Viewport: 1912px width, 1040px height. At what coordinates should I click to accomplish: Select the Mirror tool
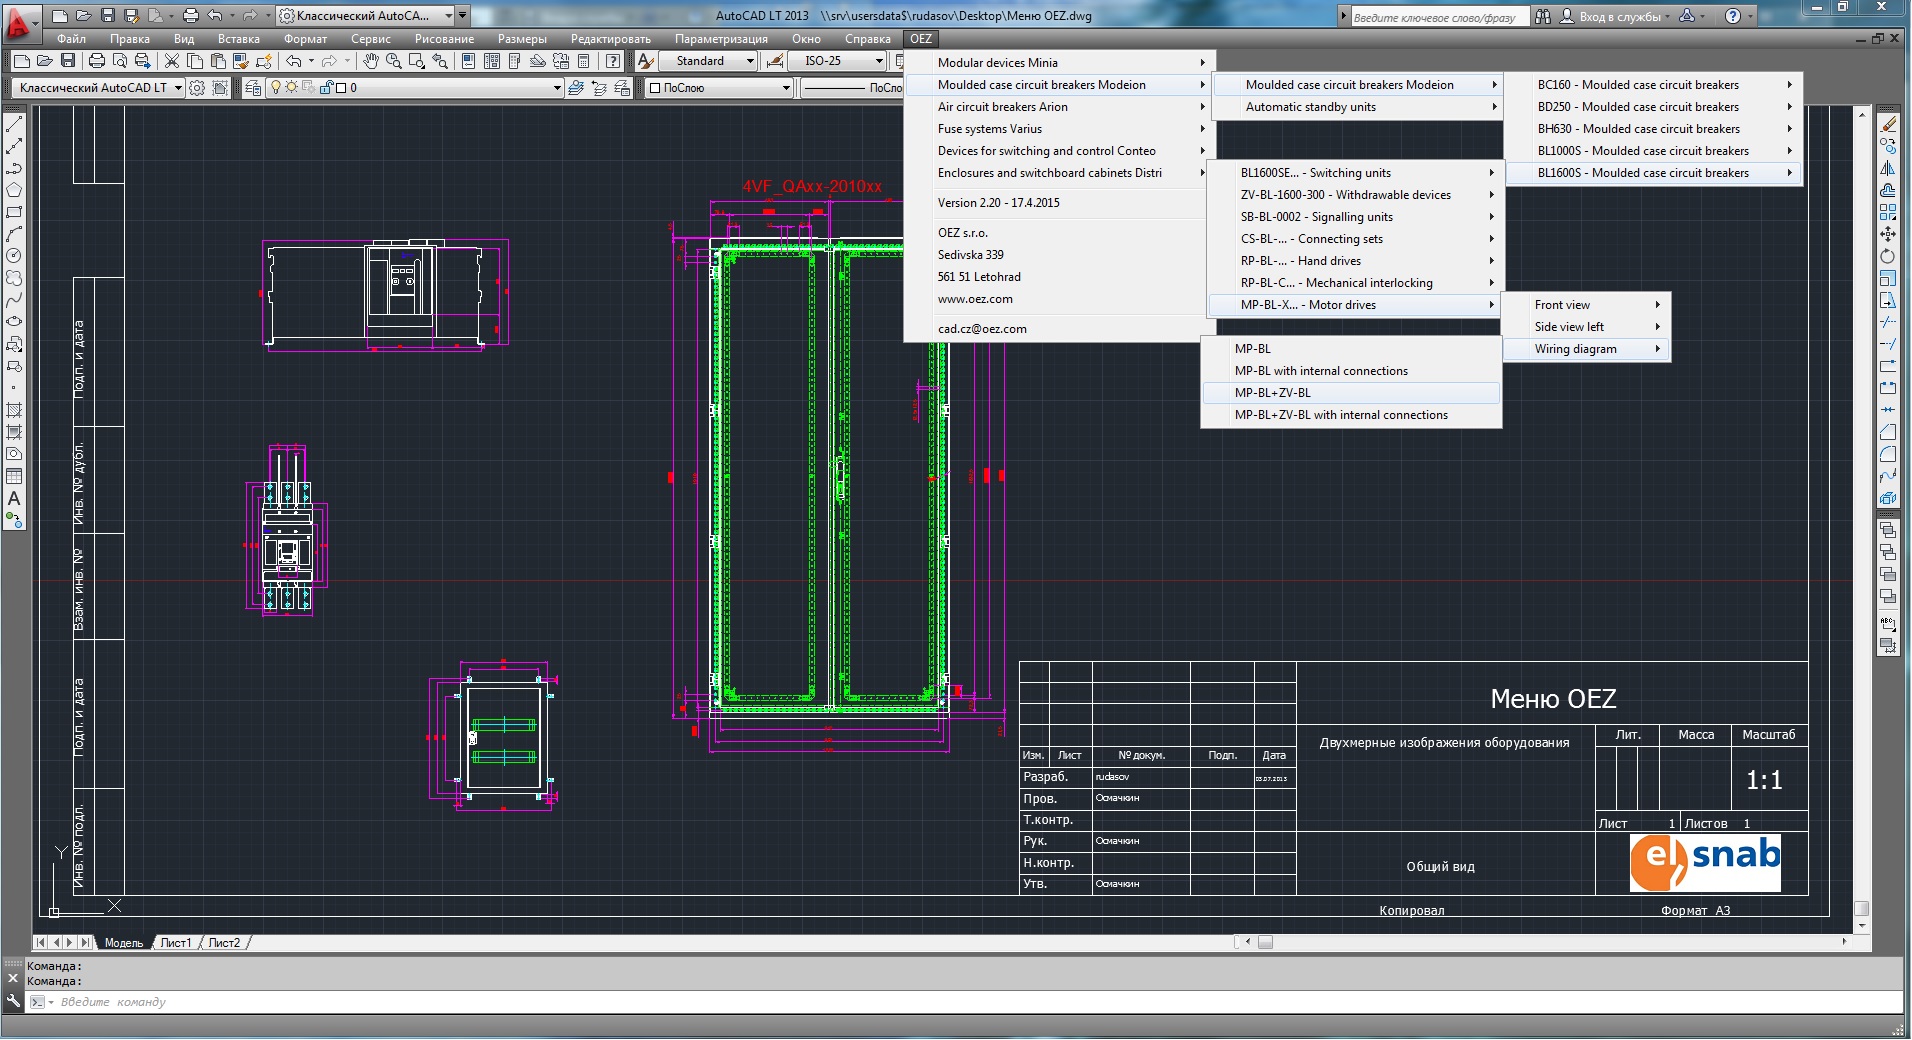point(1889,166)
